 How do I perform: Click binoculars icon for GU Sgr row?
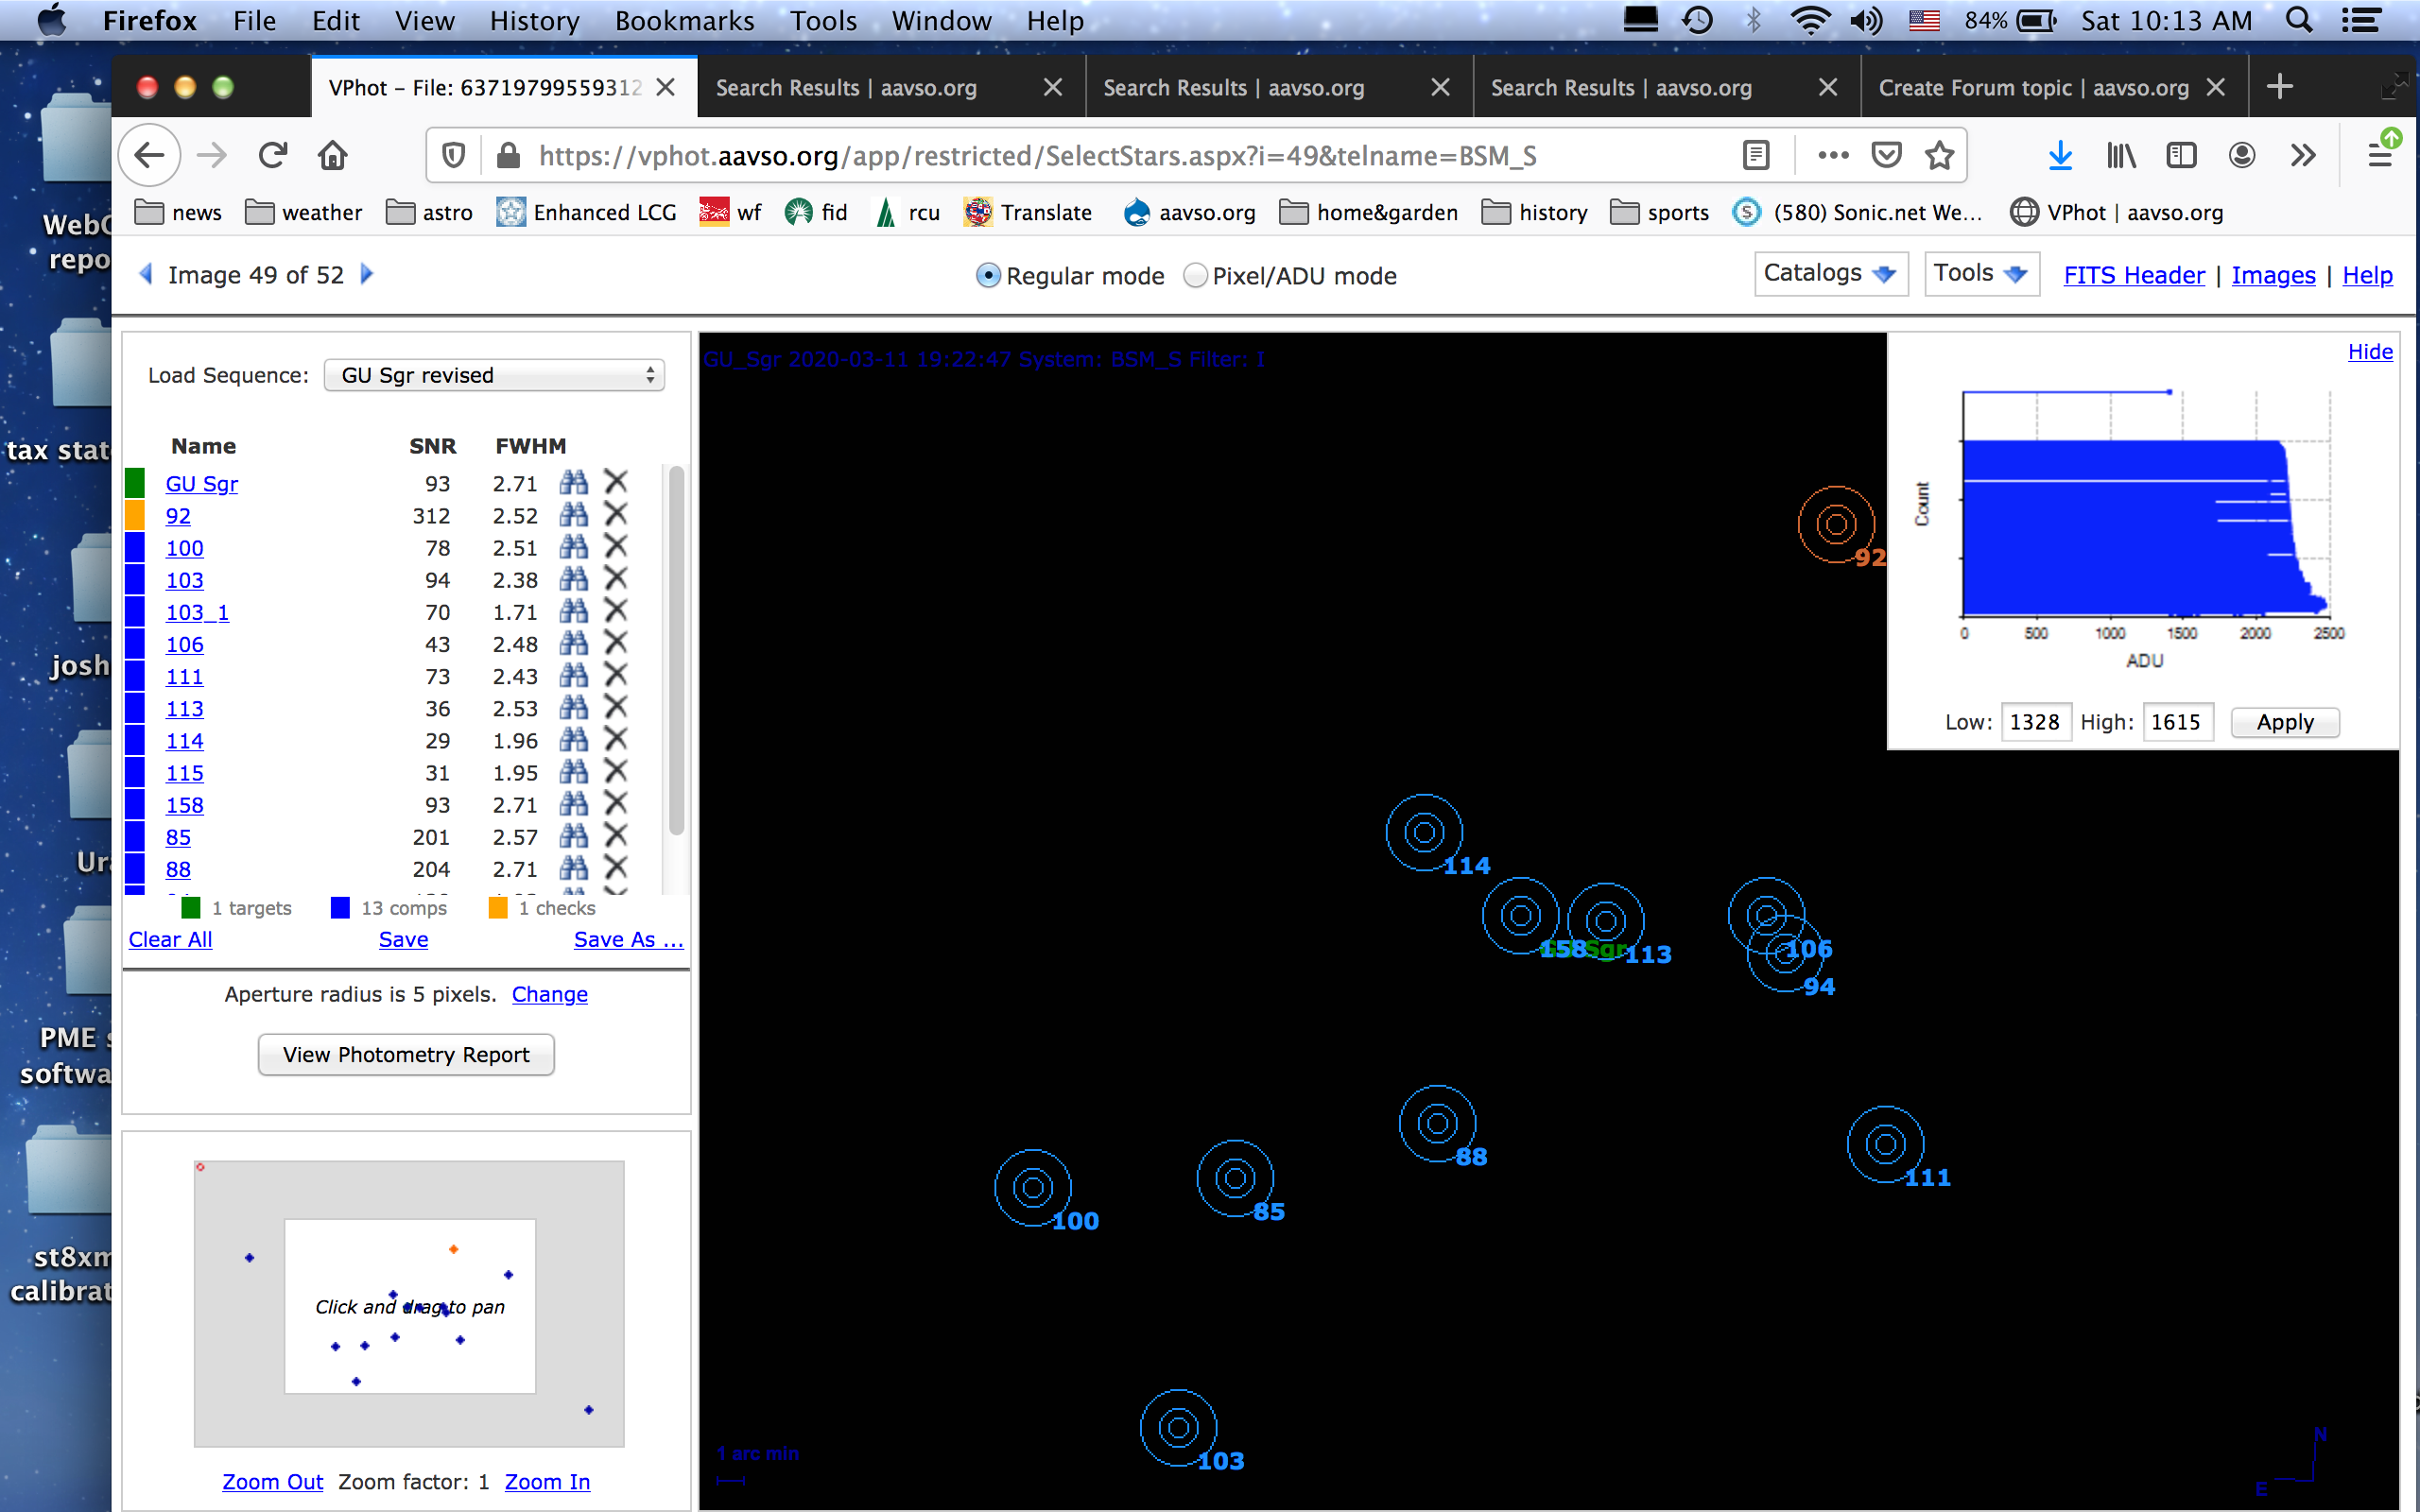(573, 483)
